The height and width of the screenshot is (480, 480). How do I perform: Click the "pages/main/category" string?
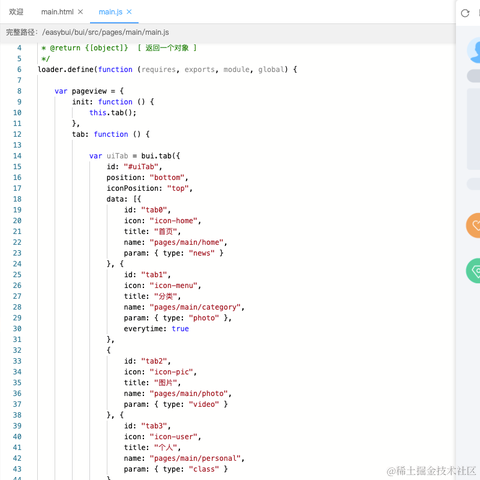(x=195, y=307)
